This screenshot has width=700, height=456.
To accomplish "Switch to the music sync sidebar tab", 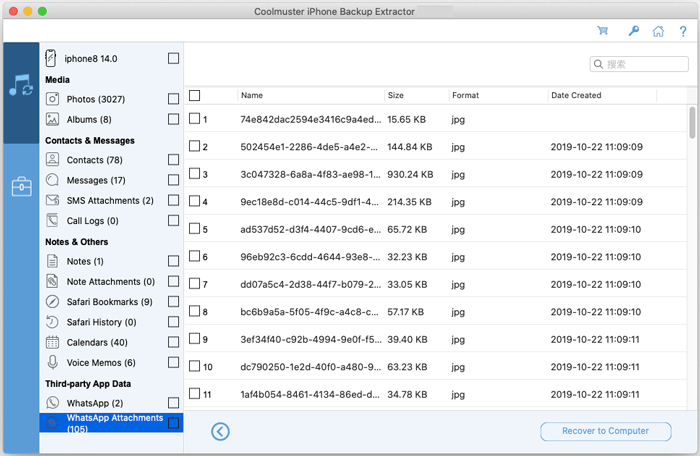I will 21,85.
